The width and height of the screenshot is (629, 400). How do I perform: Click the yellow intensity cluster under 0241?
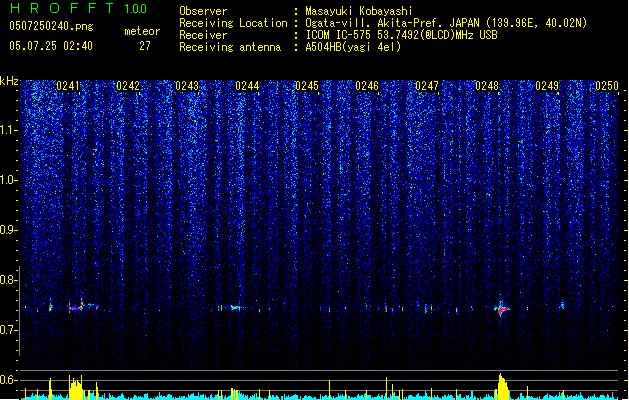pos(75,387)
